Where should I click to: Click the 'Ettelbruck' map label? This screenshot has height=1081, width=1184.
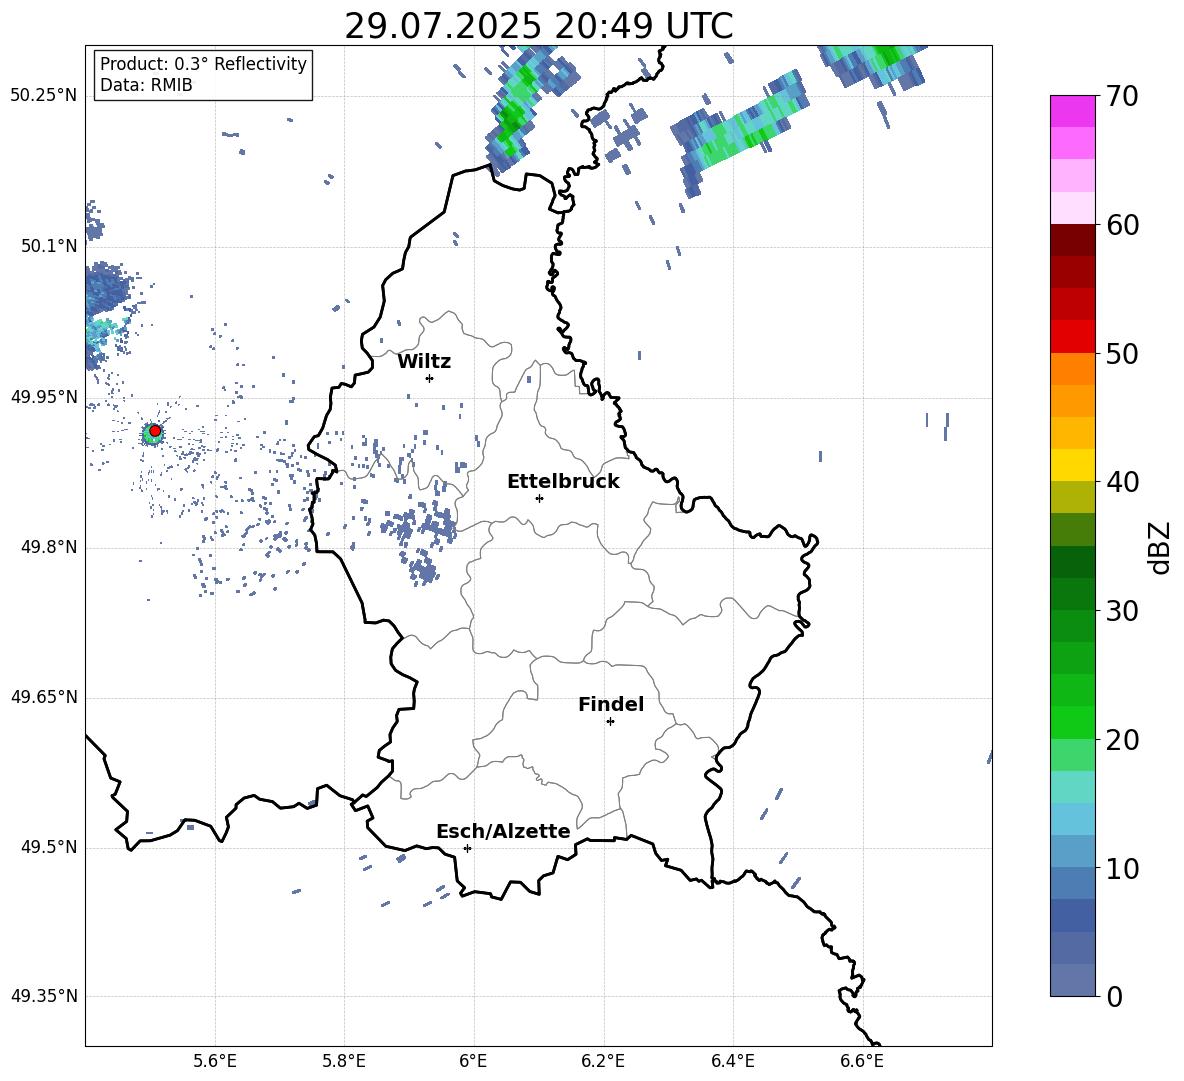(563, 482)
